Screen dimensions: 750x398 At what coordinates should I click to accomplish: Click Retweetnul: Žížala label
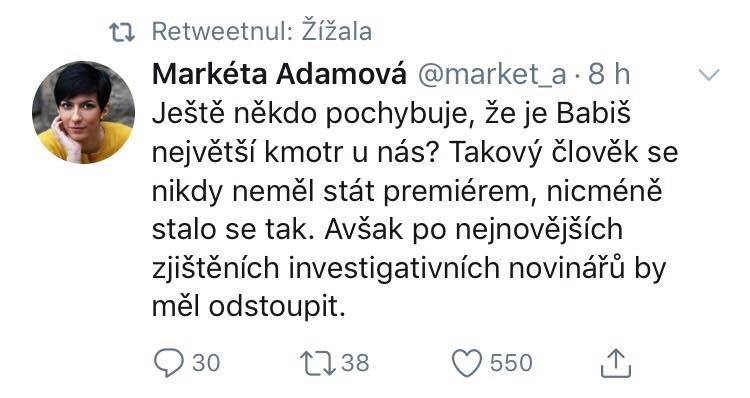point(262,32)
